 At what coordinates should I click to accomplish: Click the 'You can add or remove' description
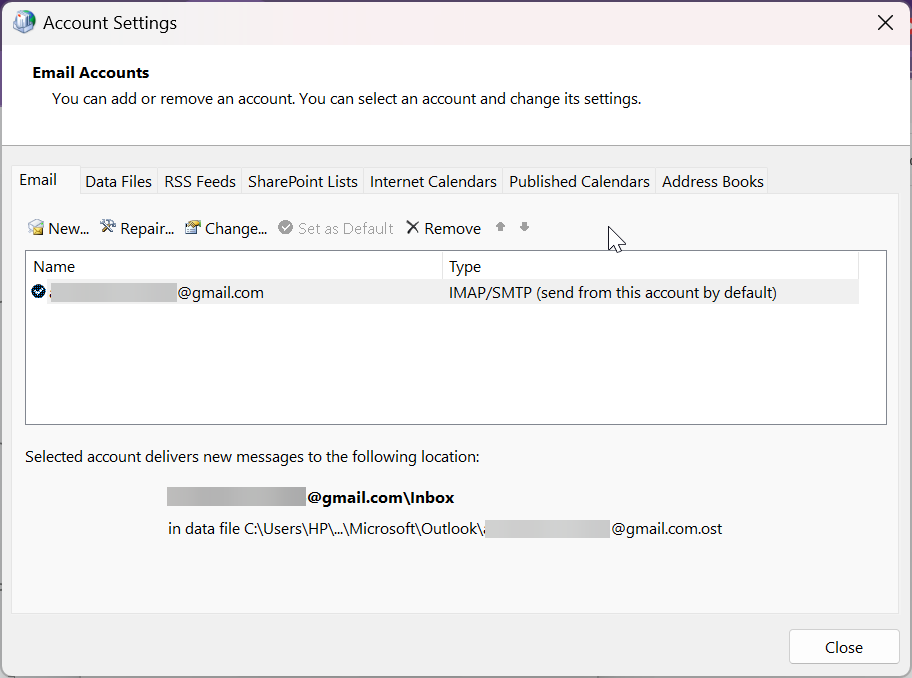tap(347, 99)
